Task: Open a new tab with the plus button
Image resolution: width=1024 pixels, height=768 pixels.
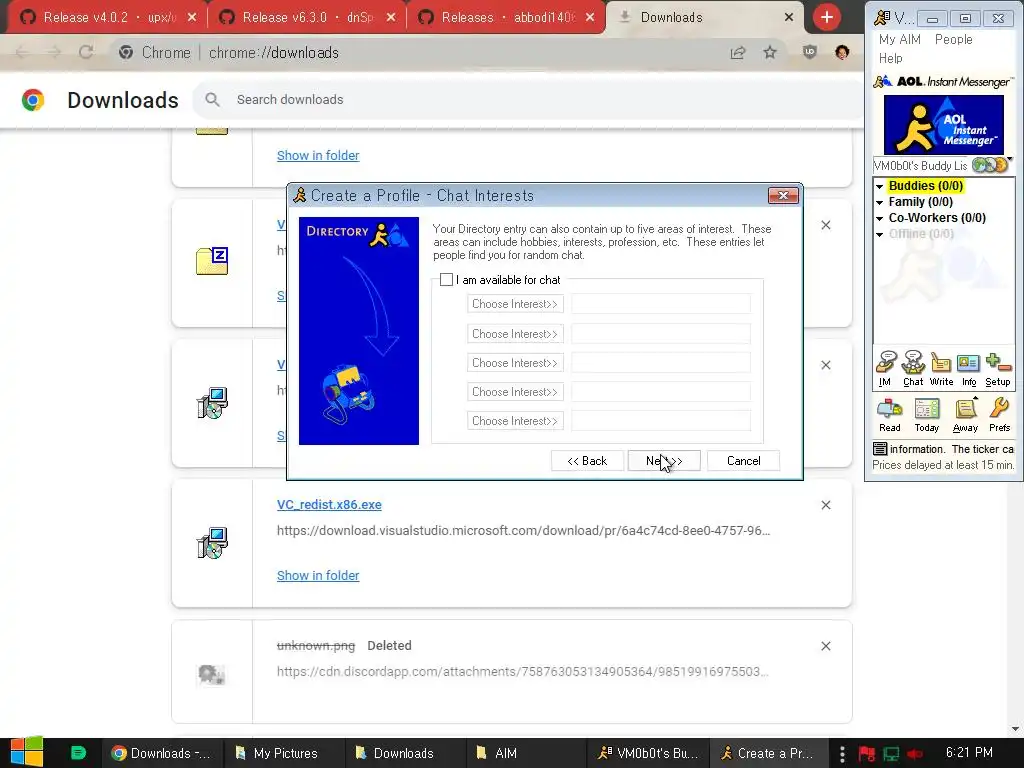Action: [827, 17]
